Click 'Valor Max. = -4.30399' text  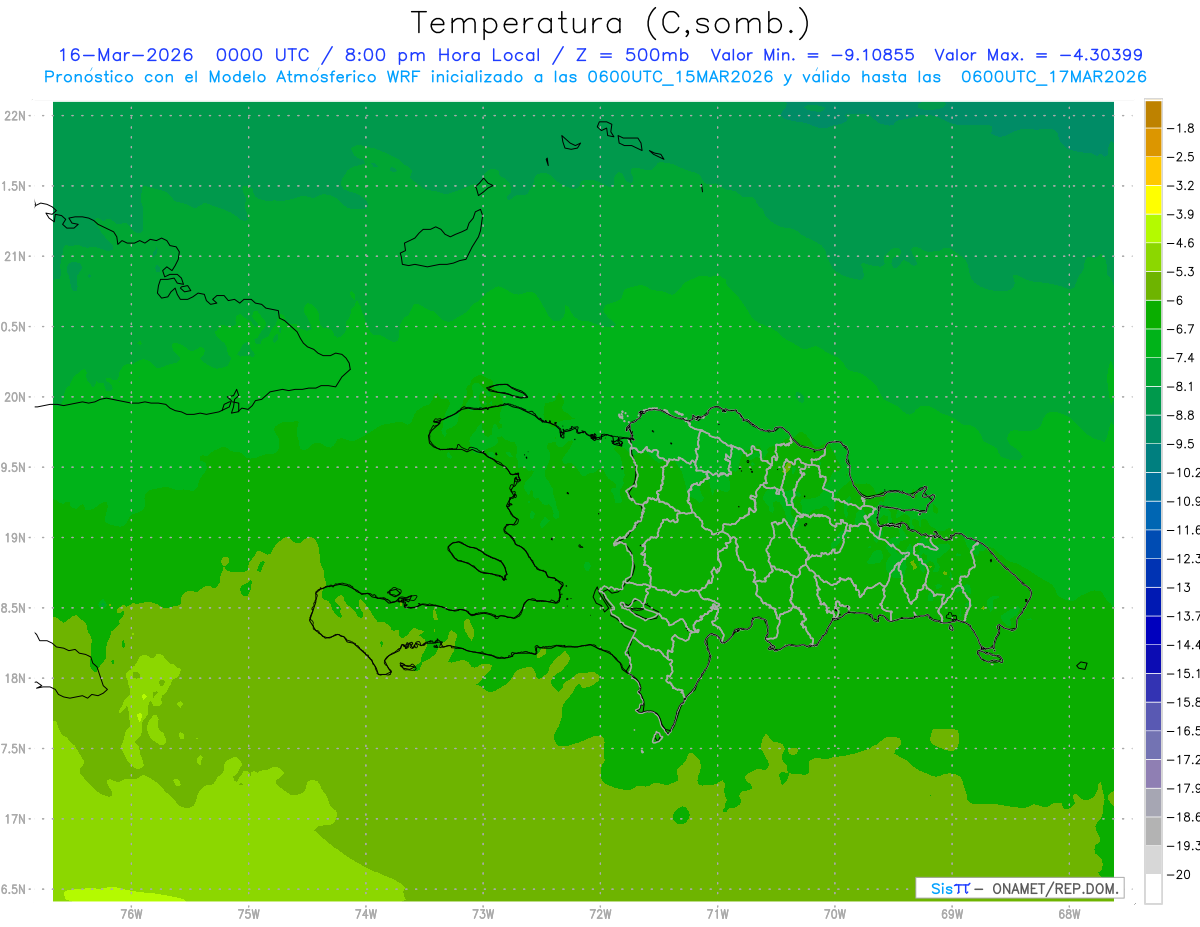[1038, 55]
